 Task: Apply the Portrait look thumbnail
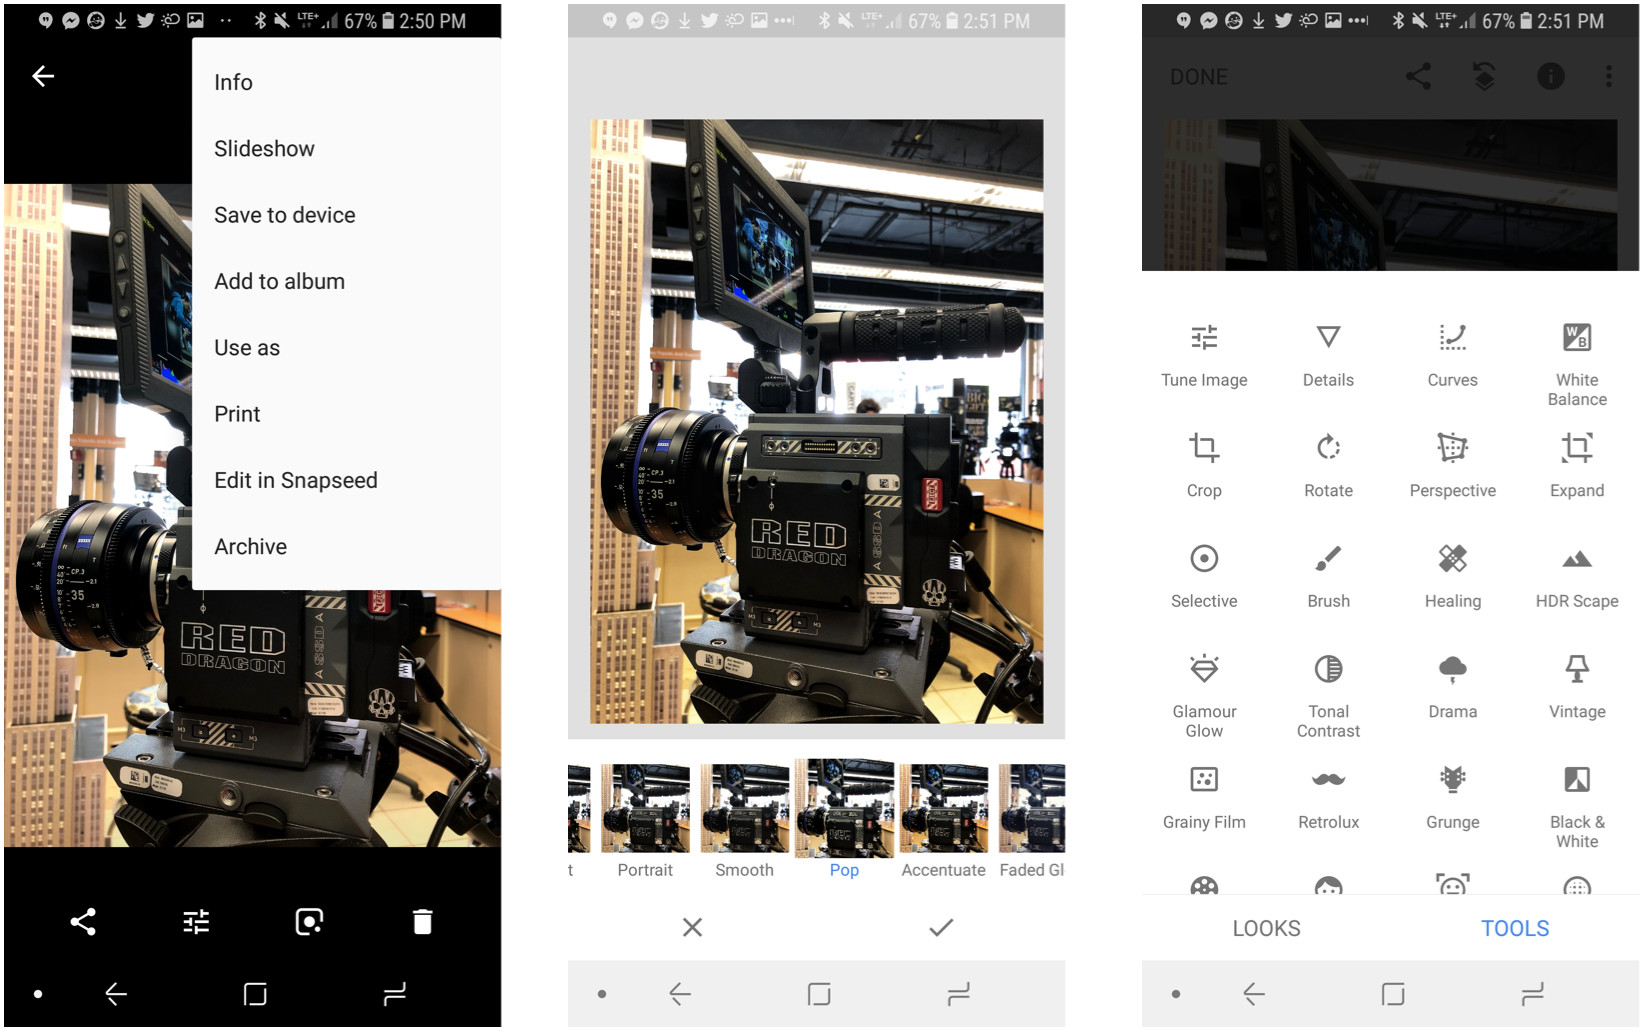[645, 822]
